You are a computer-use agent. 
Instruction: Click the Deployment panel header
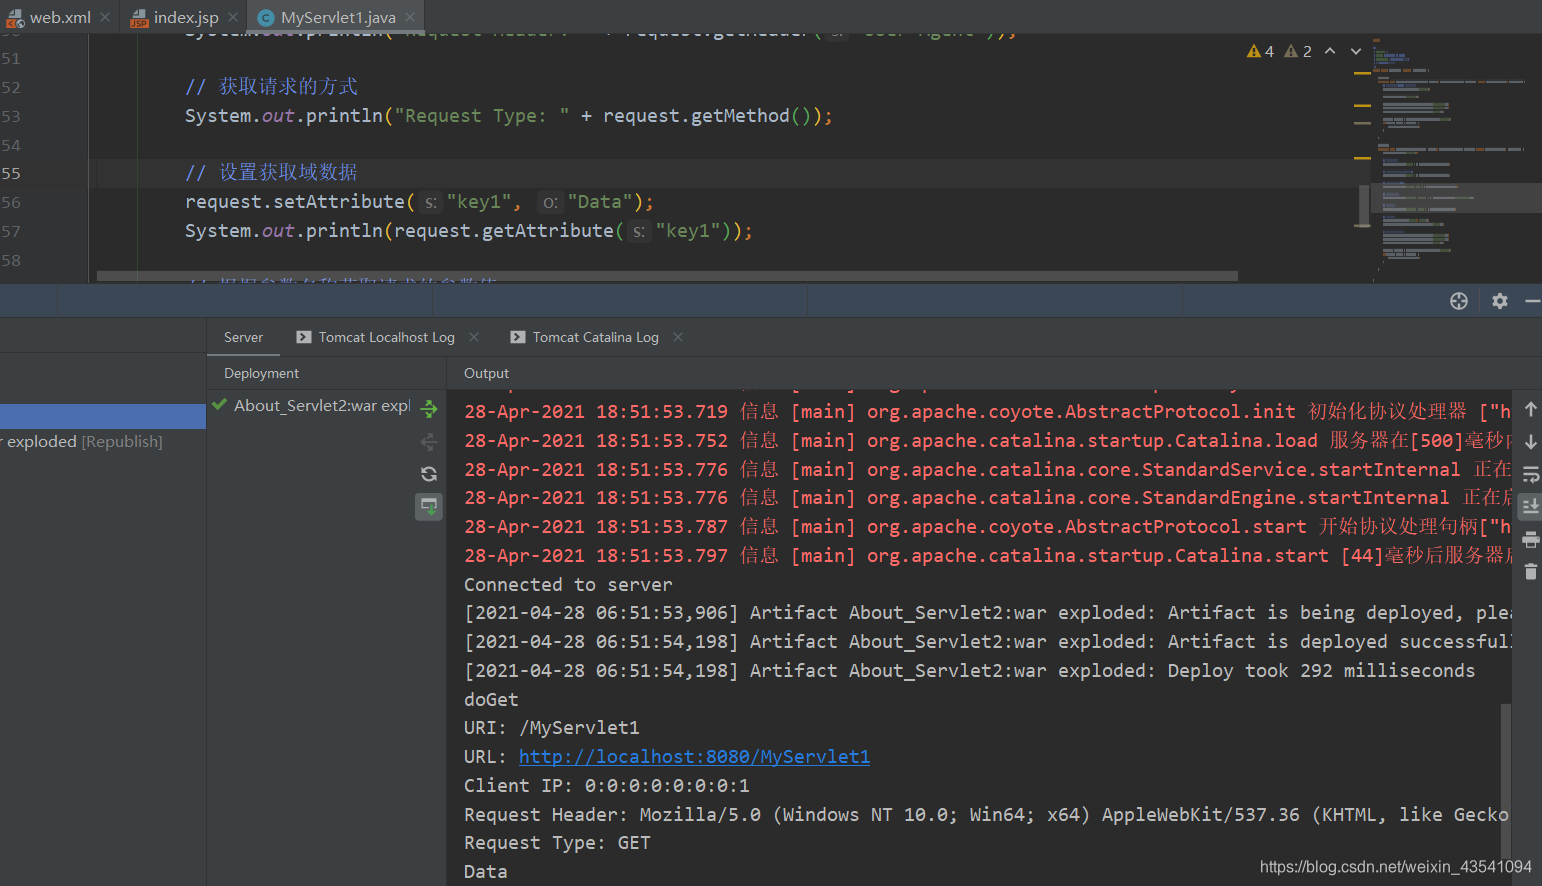(x=261, y=373)
